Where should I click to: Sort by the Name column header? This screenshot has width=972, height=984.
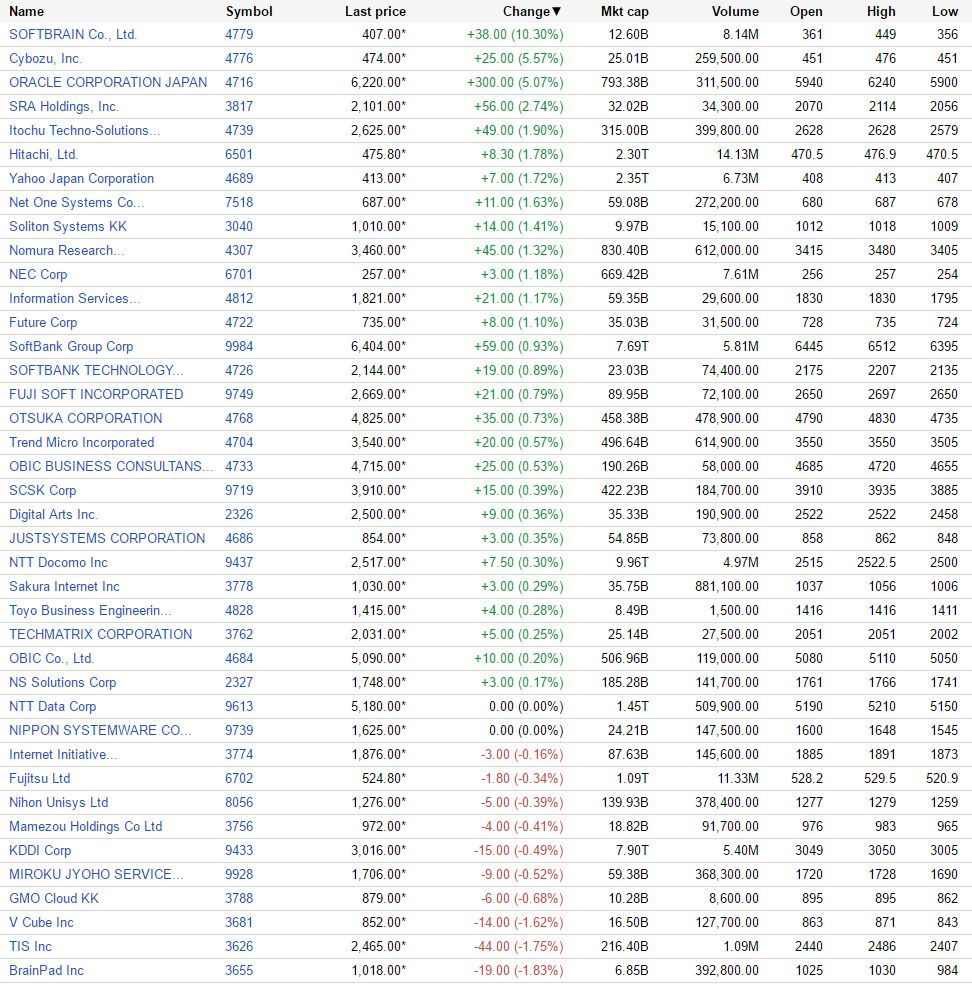tap(26, 11)
